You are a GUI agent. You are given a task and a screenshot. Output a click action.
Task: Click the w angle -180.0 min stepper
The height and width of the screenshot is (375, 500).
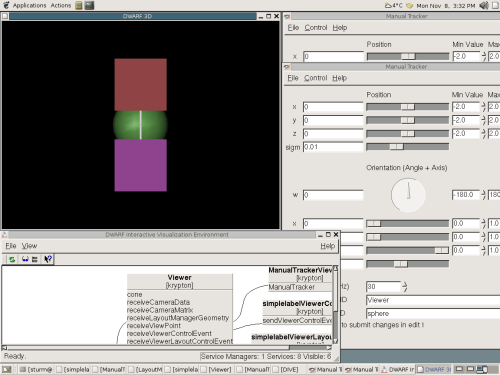pyautogui.click(x=483, y=195)
